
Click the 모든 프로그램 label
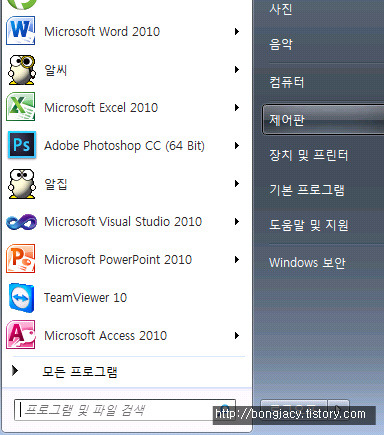coord(80,371)
